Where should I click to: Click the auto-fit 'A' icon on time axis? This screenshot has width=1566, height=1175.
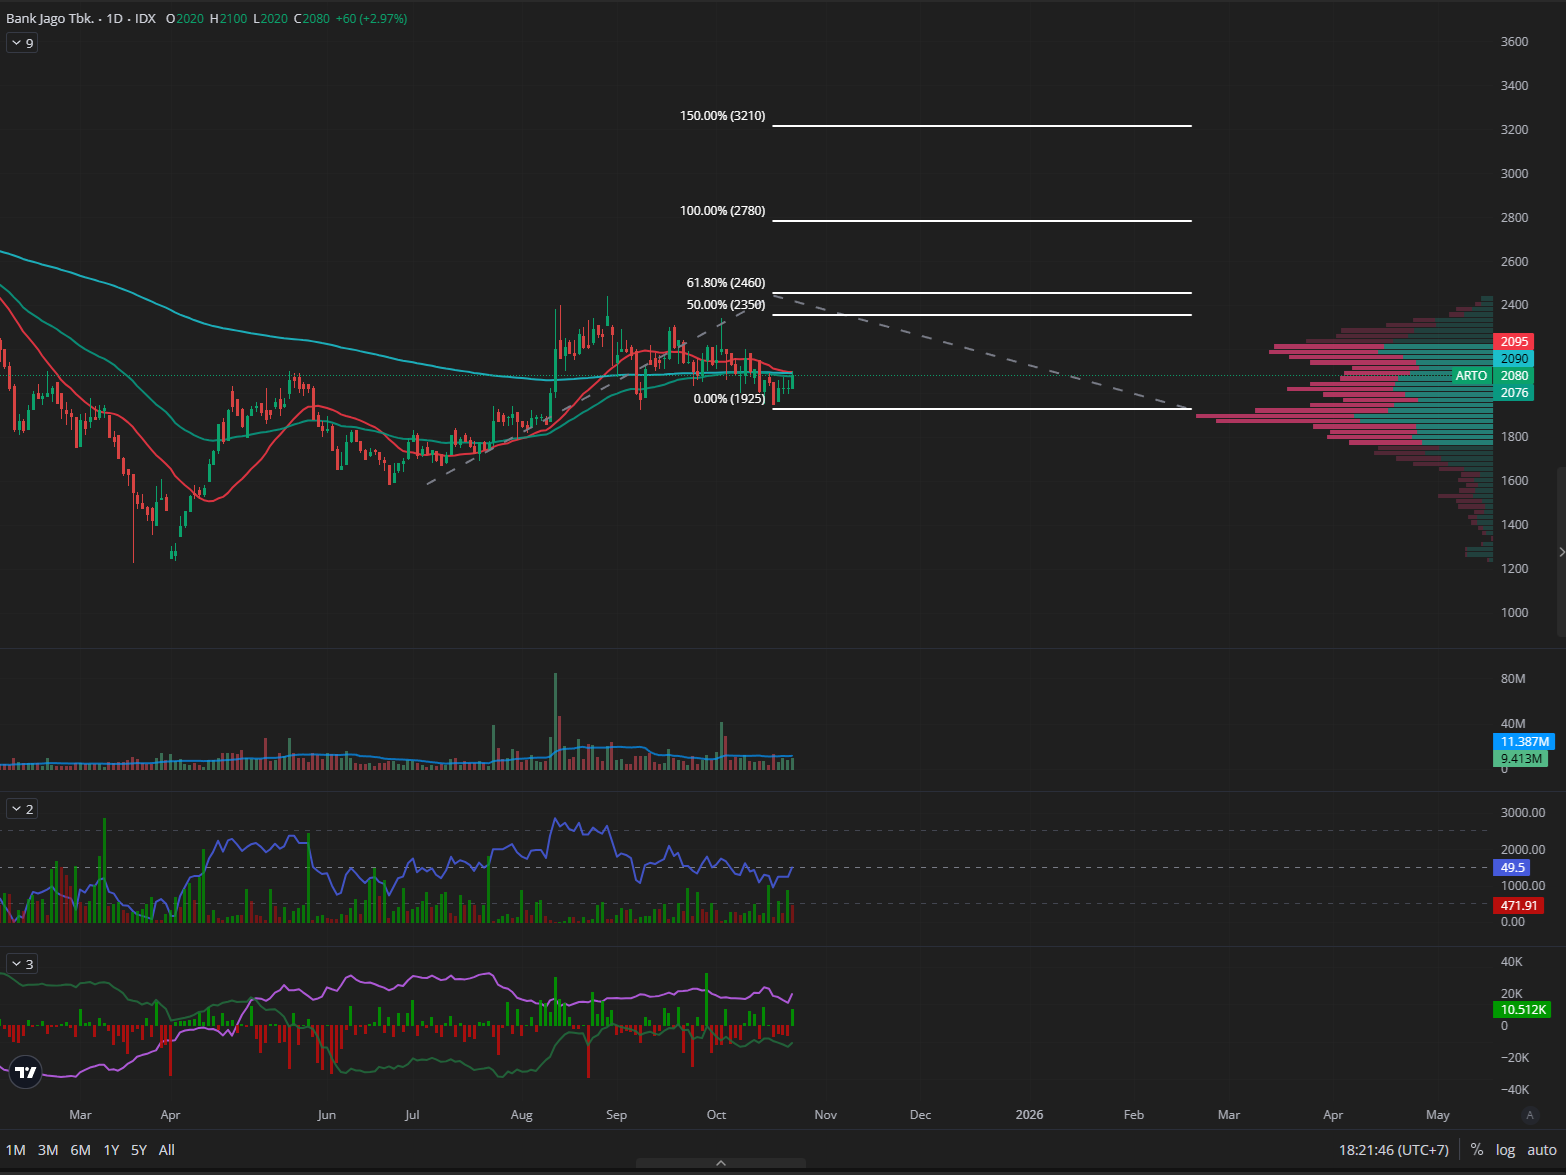[x=1529, y=1115]
